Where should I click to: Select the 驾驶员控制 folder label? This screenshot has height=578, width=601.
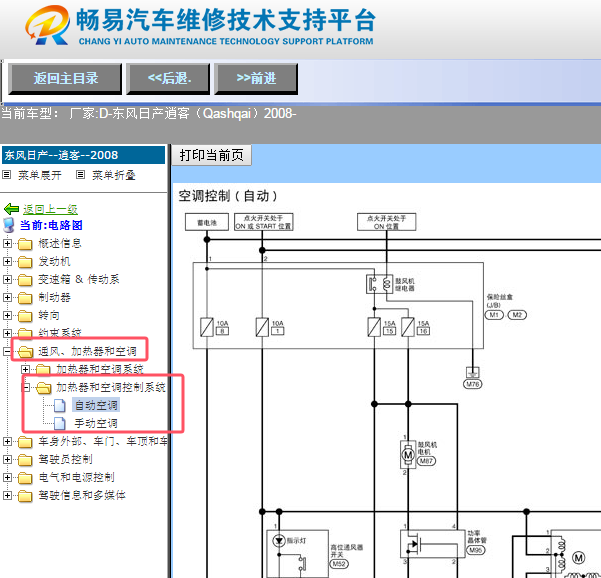coord(65,459)
